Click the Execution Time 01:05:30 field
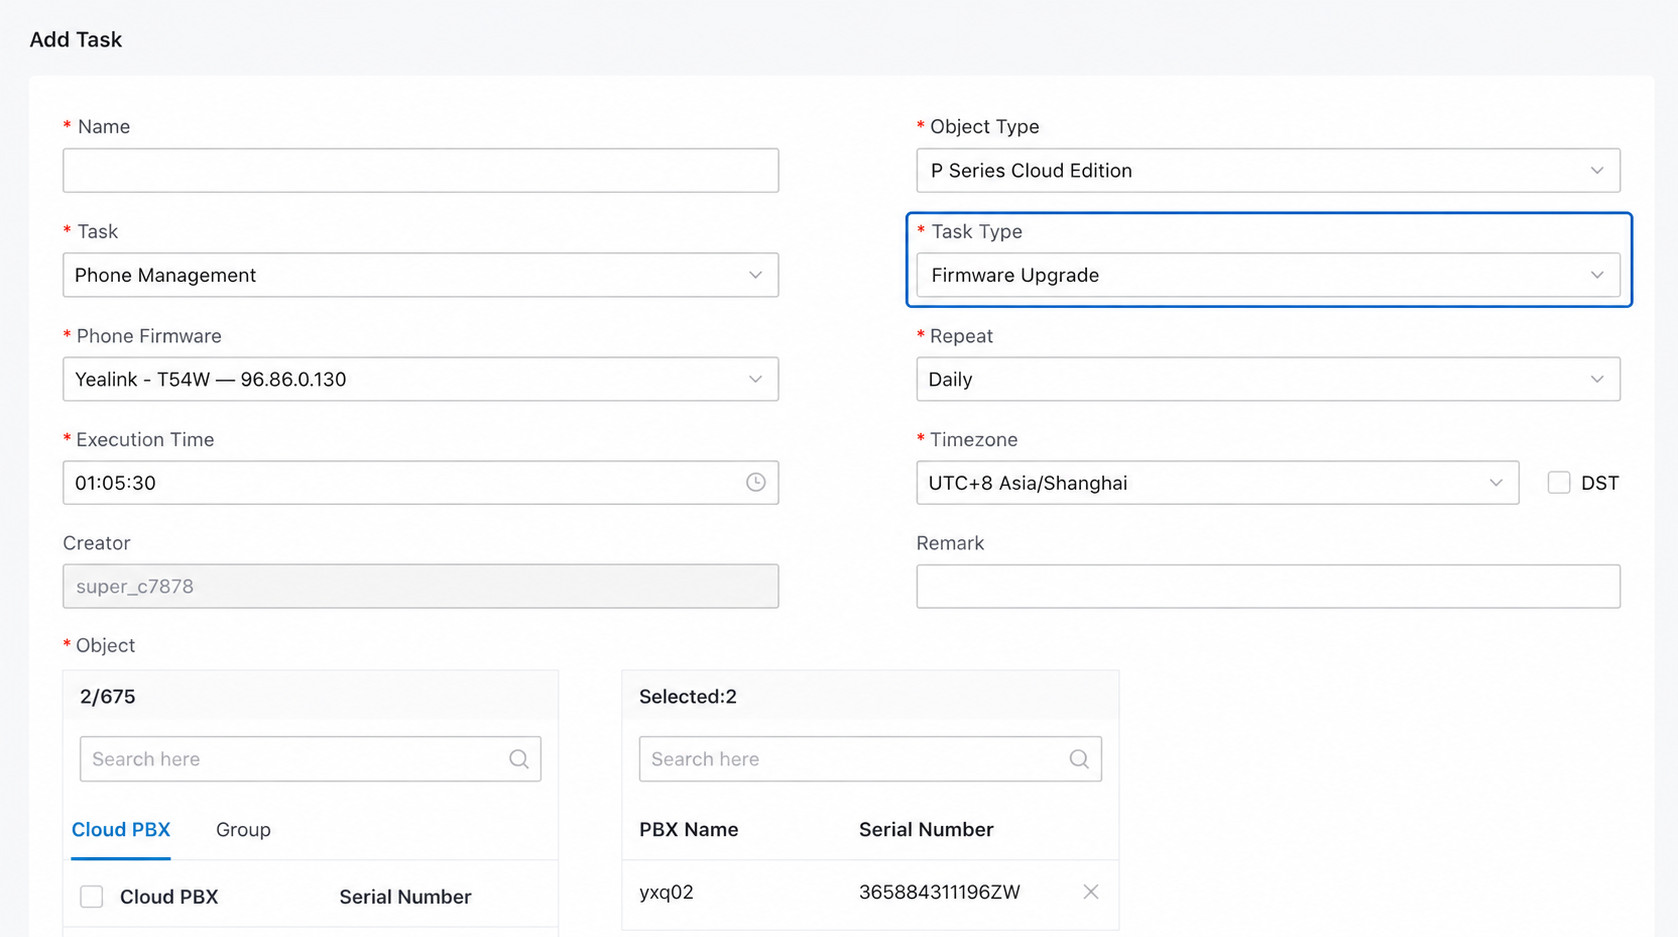1678x937 pixels. tap(420, 482)
